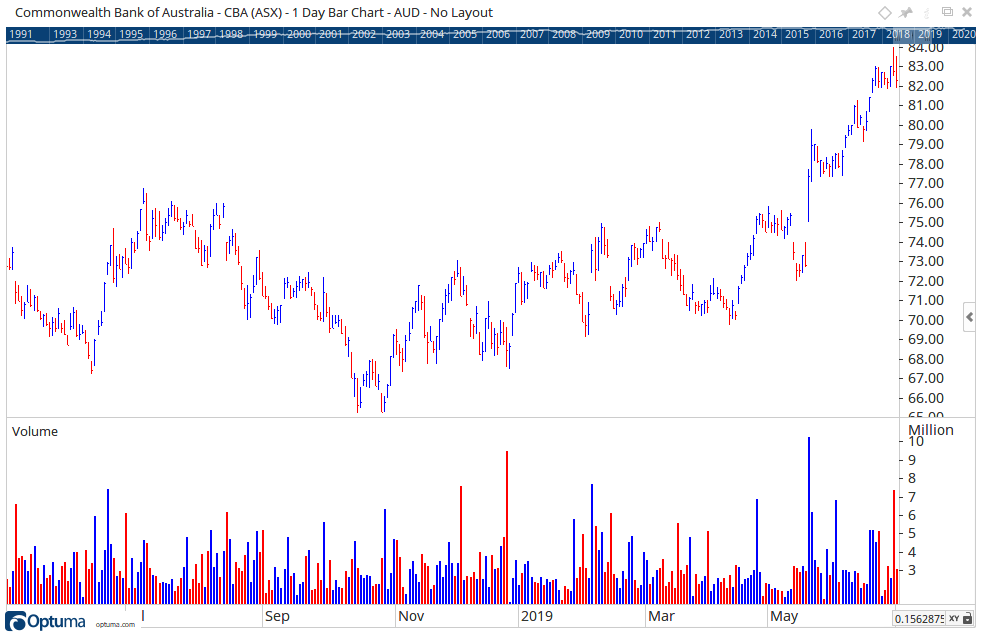Viewport: 982px width, 635px height.
Task: Toggle the XY scale padlock icon
Action: pyautogui.click(x=967, y=619)
